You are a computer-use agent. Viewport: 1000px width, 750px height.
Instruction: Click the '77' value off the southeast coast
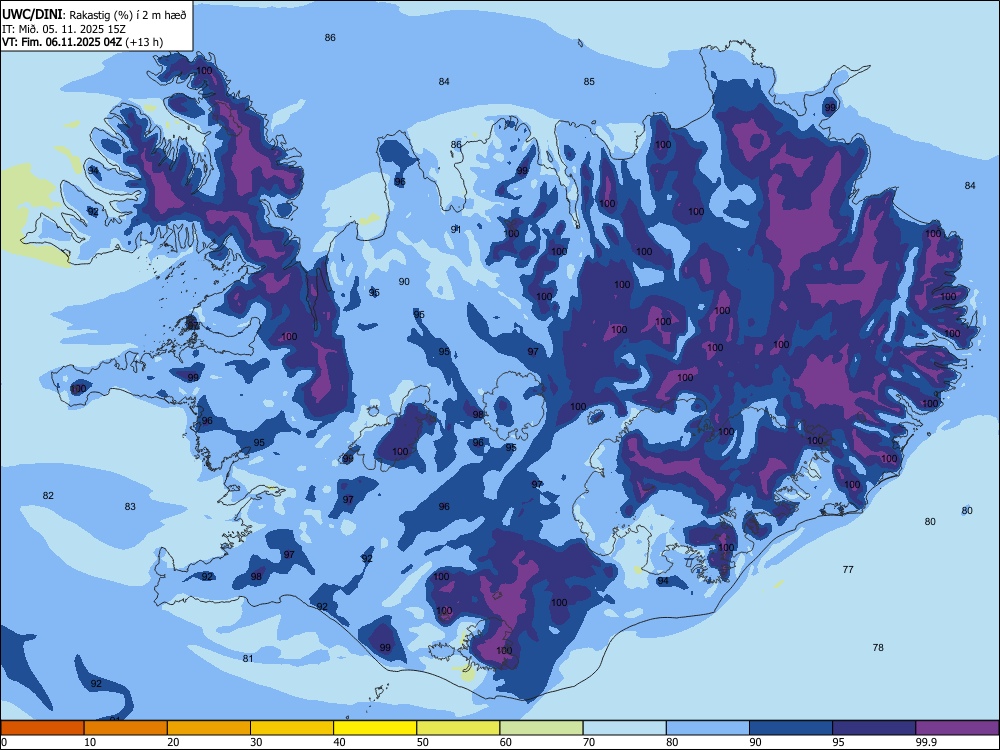[848, 570]
